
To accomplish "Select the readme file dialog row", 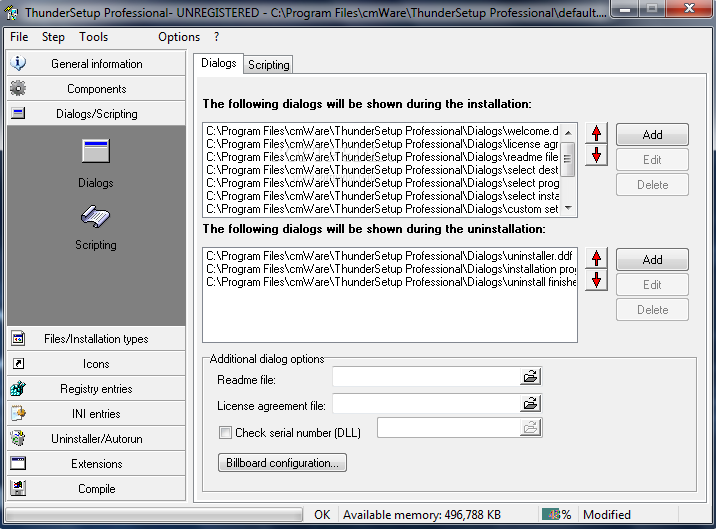I will pyautogui.click(x=382, y=157).
